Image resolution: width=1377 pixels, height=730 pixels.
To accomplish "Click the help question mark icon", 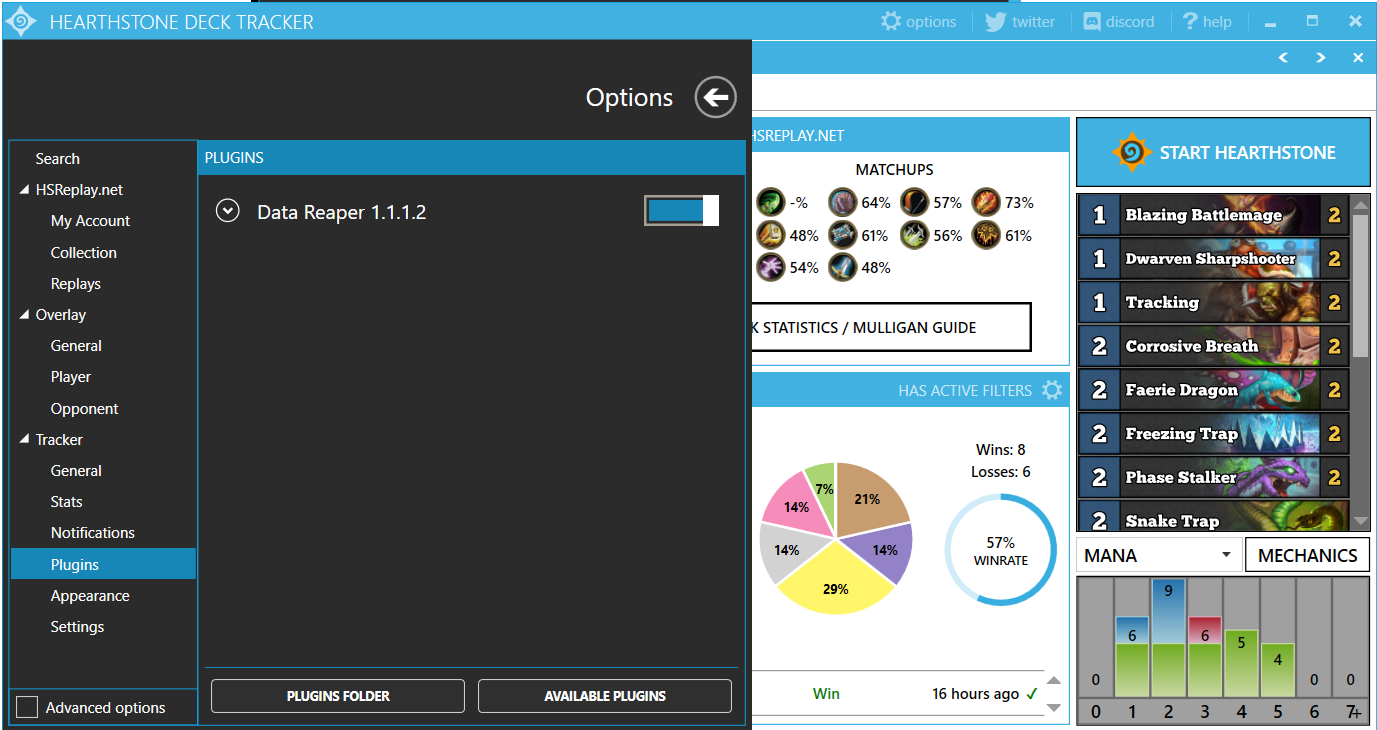I will click(x=1189, y=21).
